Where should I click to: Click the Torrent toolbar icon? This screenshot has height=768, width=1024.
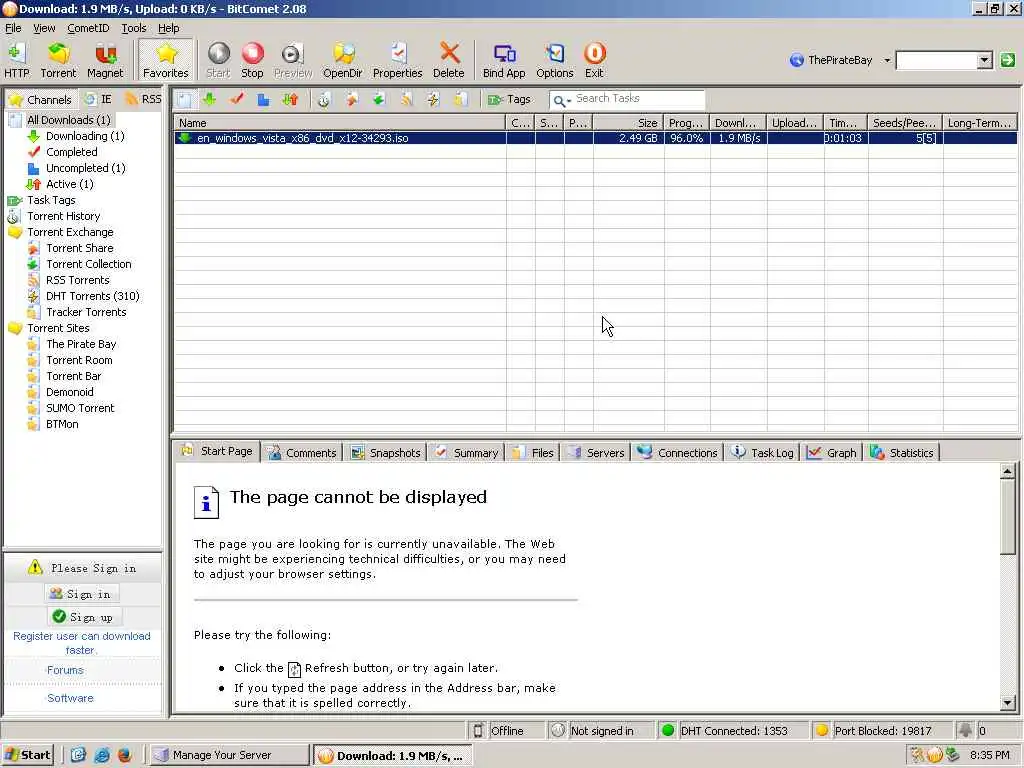point(58,60)
